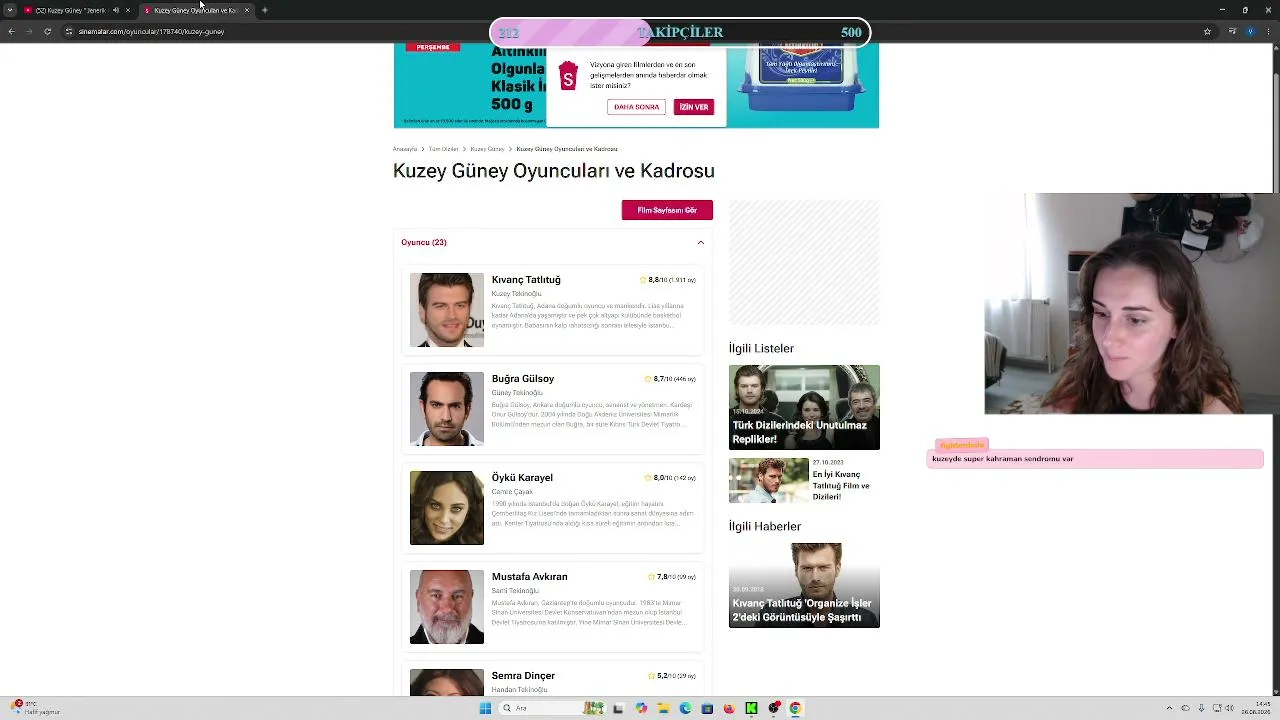Bookmark this page with the star icon
Image resolution: width=1280 pixels, height=720 pixels.
[1207, 31]
